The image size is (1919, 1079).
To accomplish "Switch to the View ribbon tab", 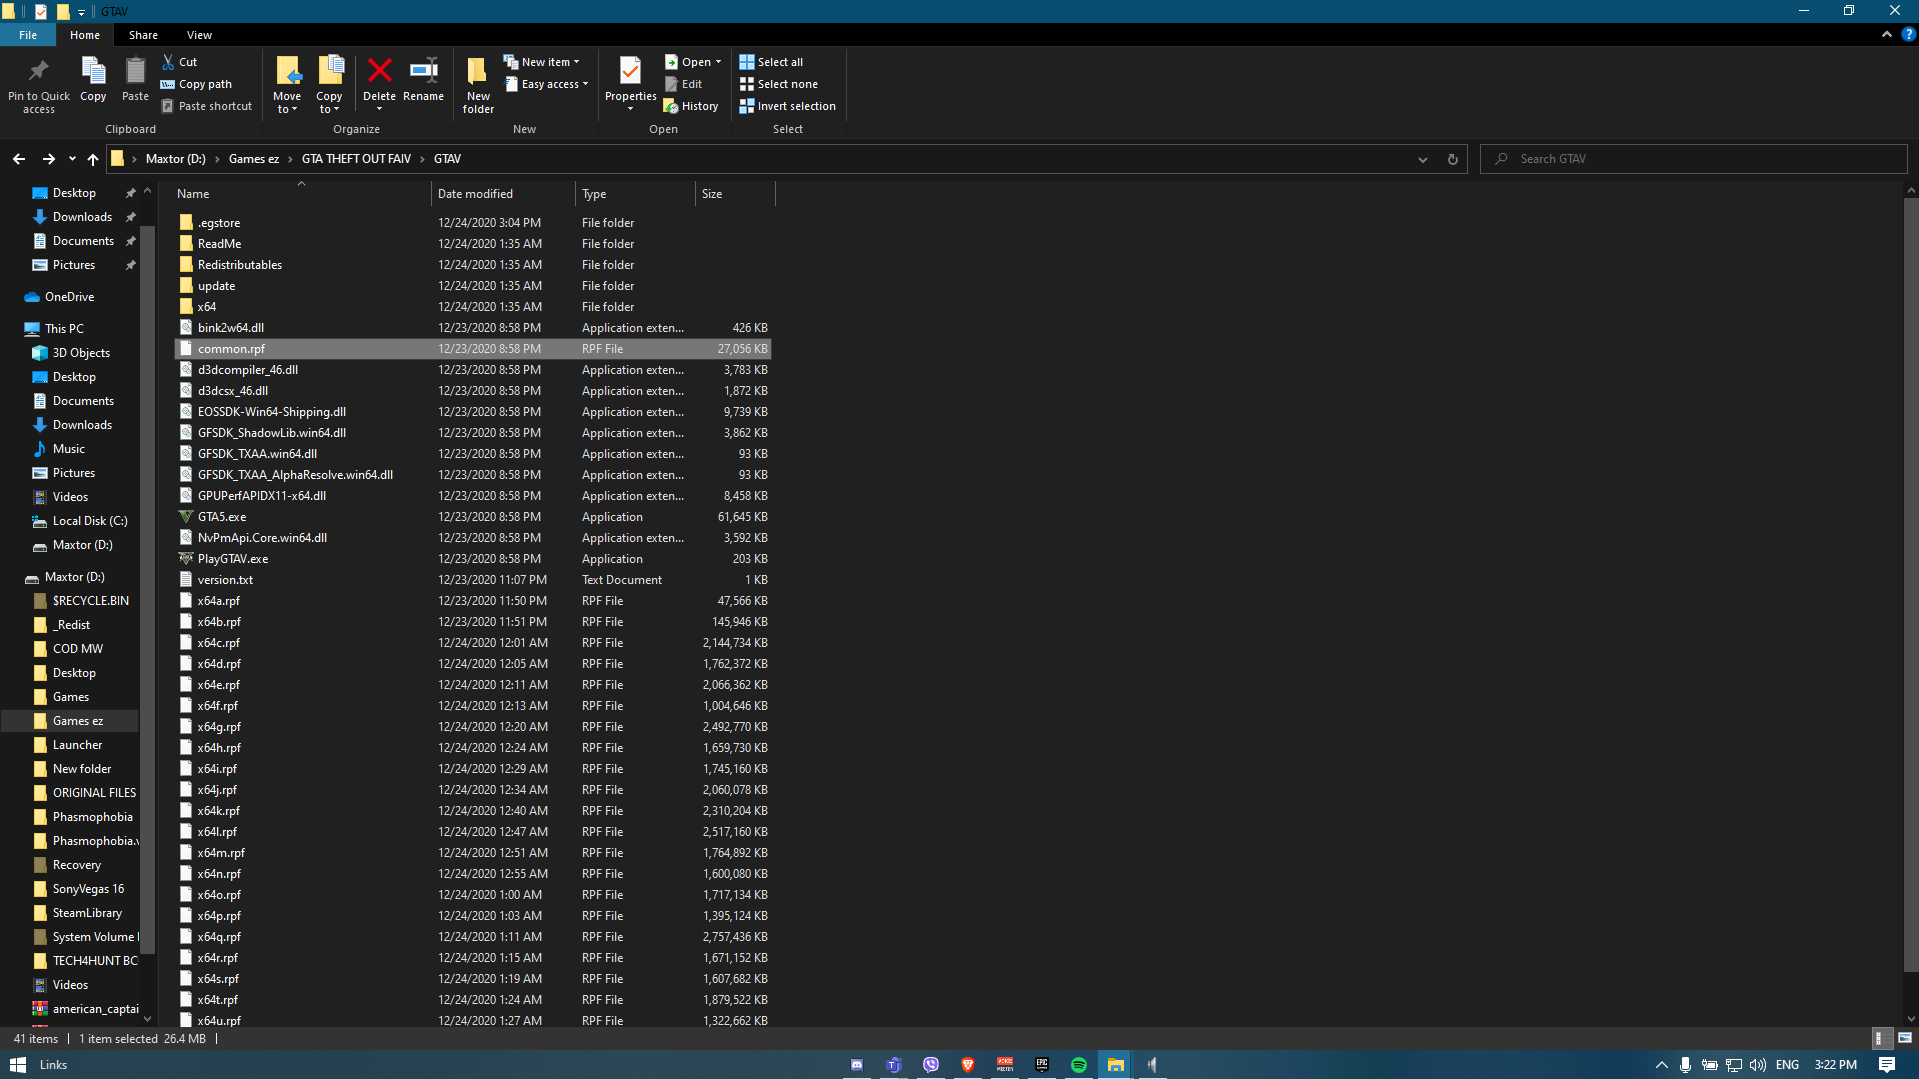I will click(x=199, y=35).
